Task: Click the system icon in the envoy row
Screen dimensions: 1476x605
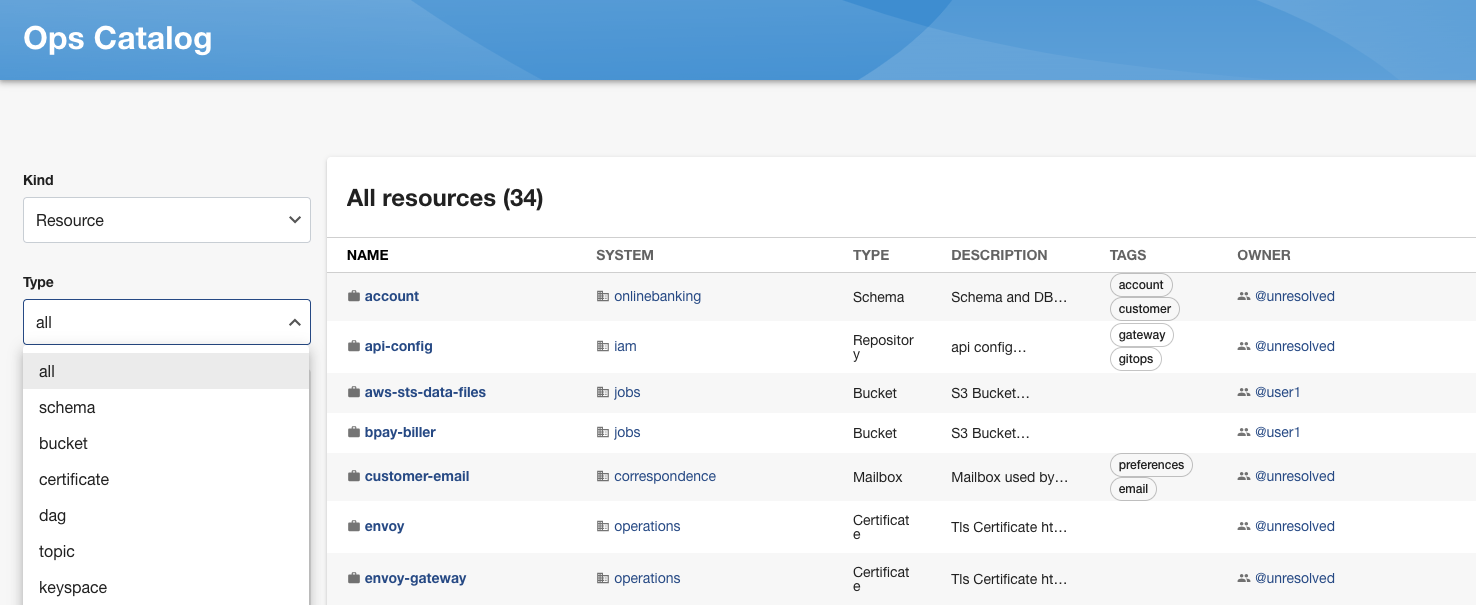Action: pyautogui.click(x=602, y=526)
